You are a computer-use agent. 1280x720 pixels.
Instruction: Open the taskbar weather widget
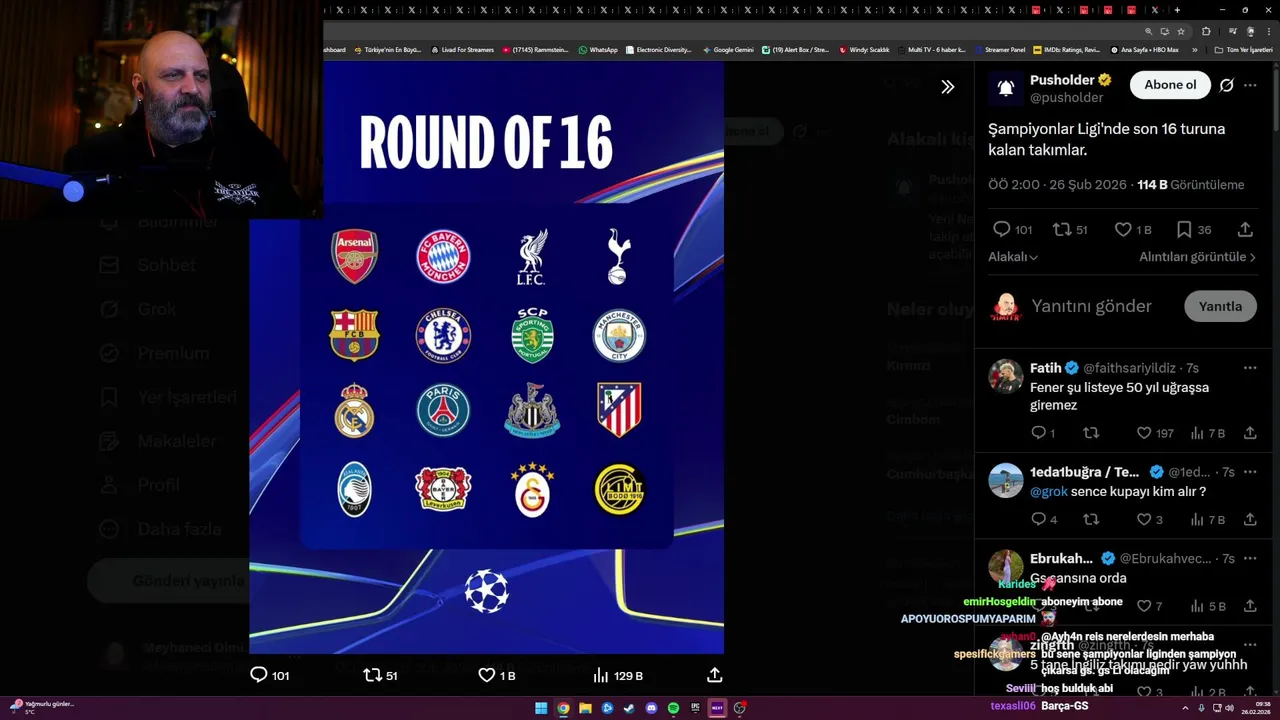(40, 707)
